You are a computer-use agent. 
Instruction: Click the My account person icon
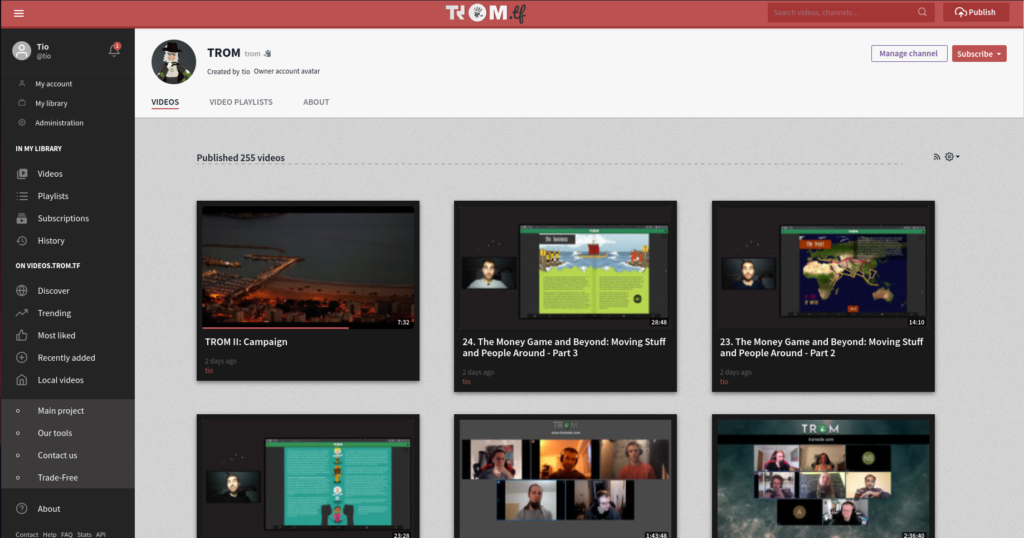[x=22, y=84]
